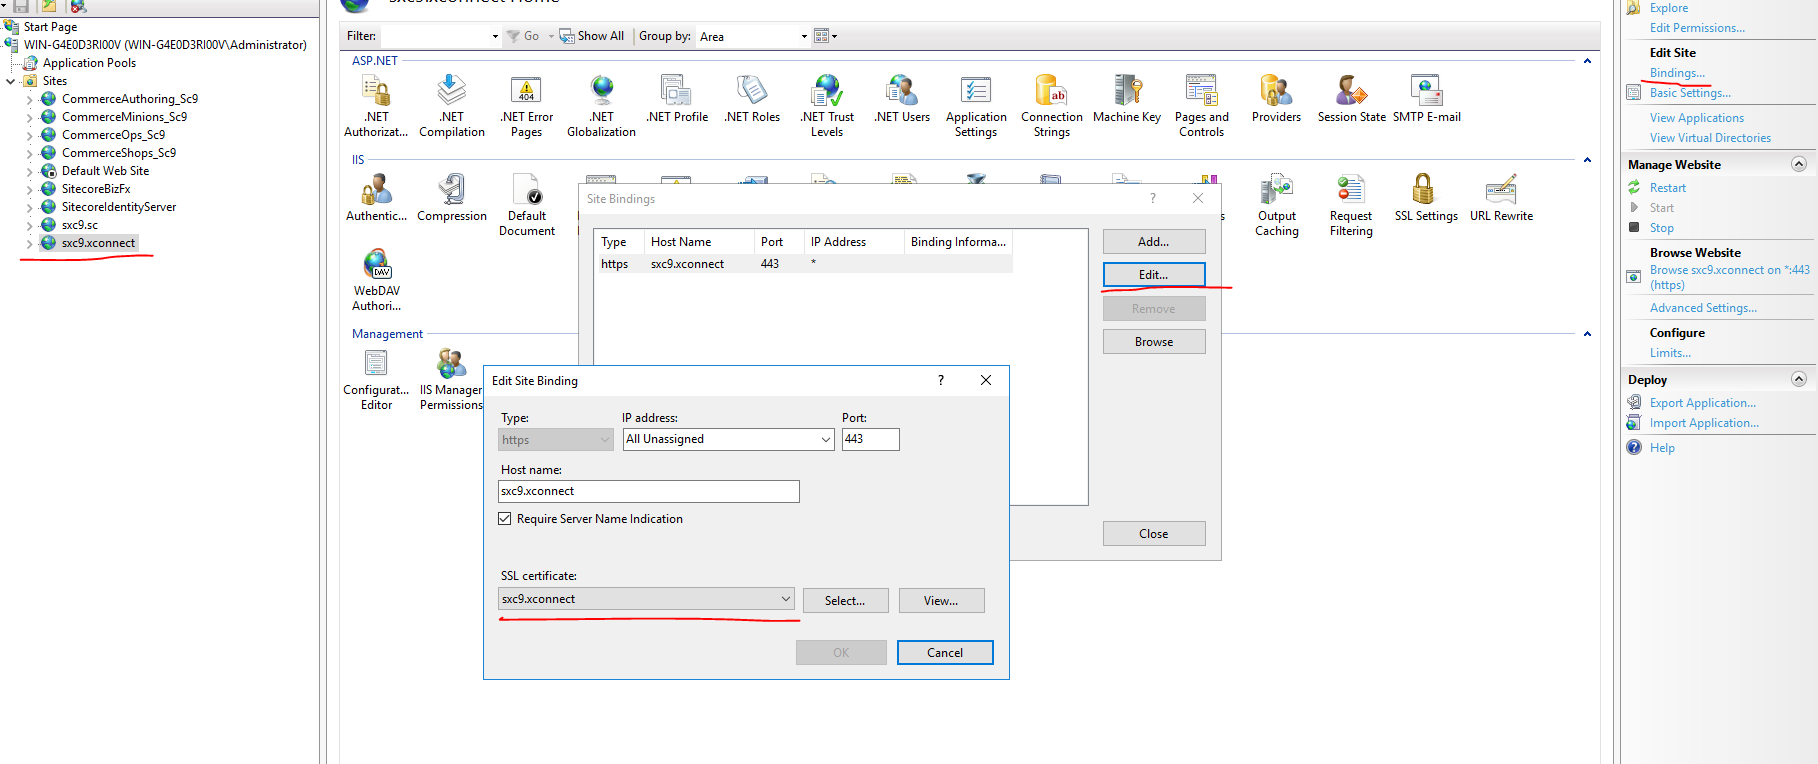Open the Default Document feature
This screenshot has width=1818, height=764.
pyautogui.click(x=527, y=205)
